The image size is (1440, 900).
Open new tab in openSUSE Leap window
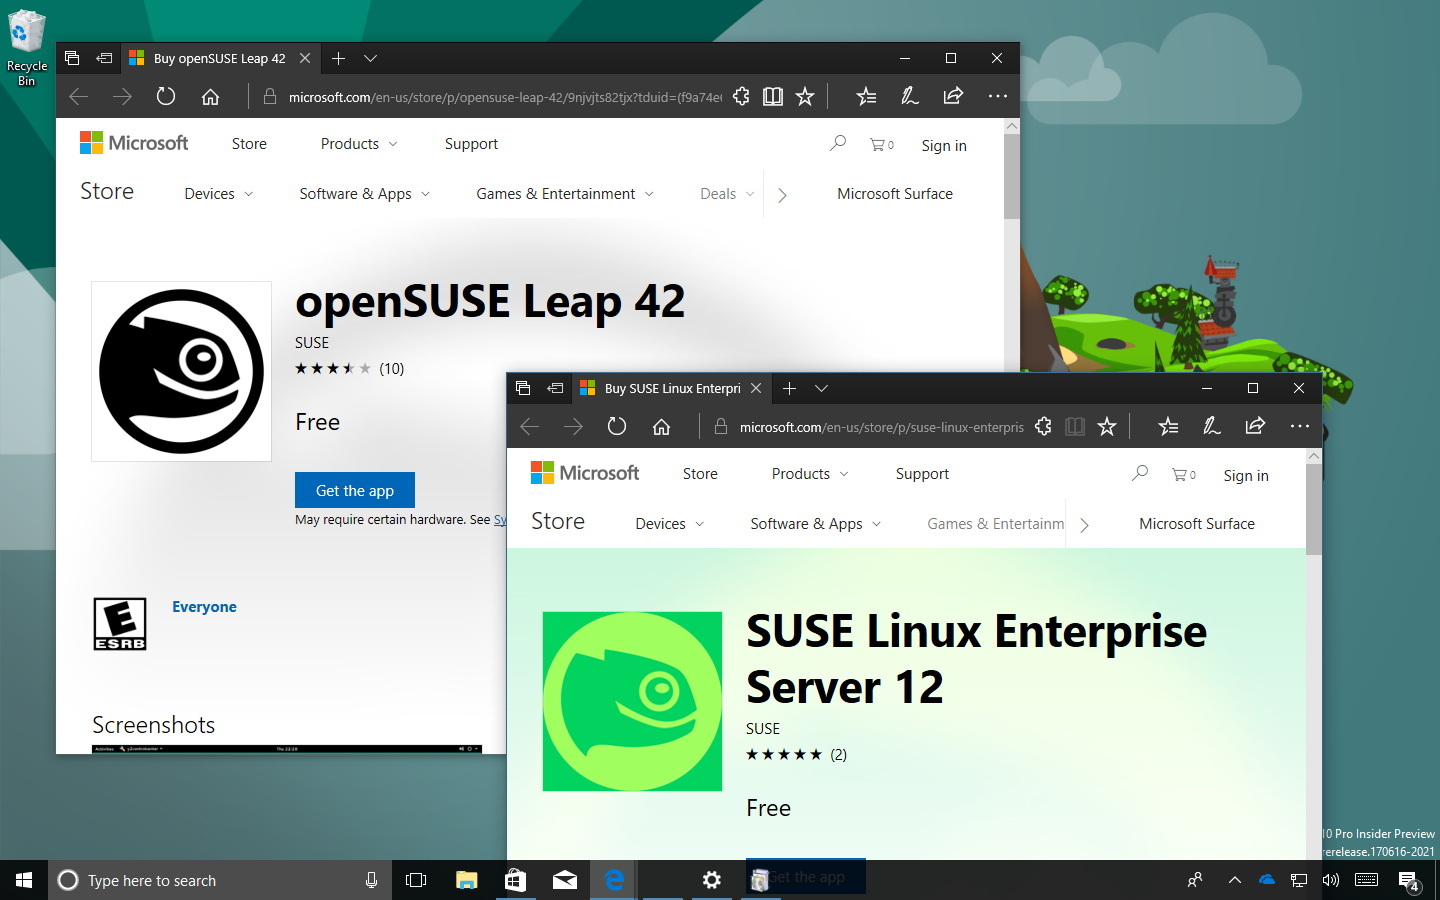pyautogui.click(x=338, y=58)
